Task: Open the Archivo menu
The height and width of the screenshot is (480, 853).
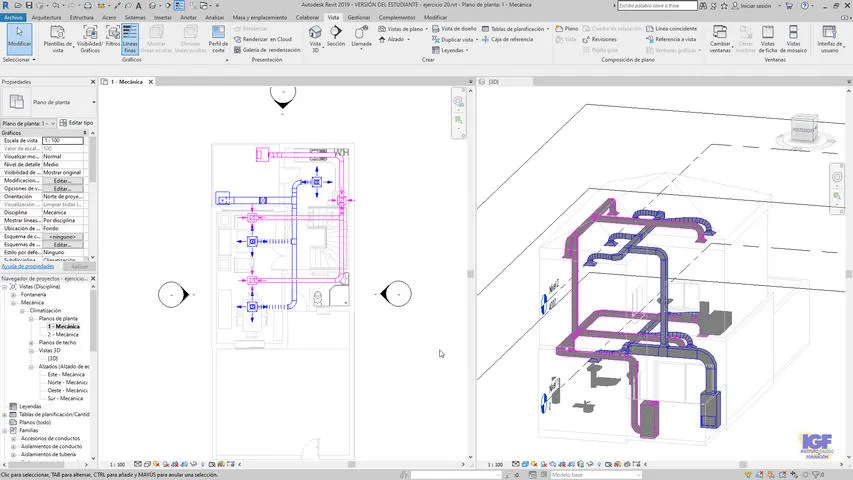Action: click(x=13, y=17)
